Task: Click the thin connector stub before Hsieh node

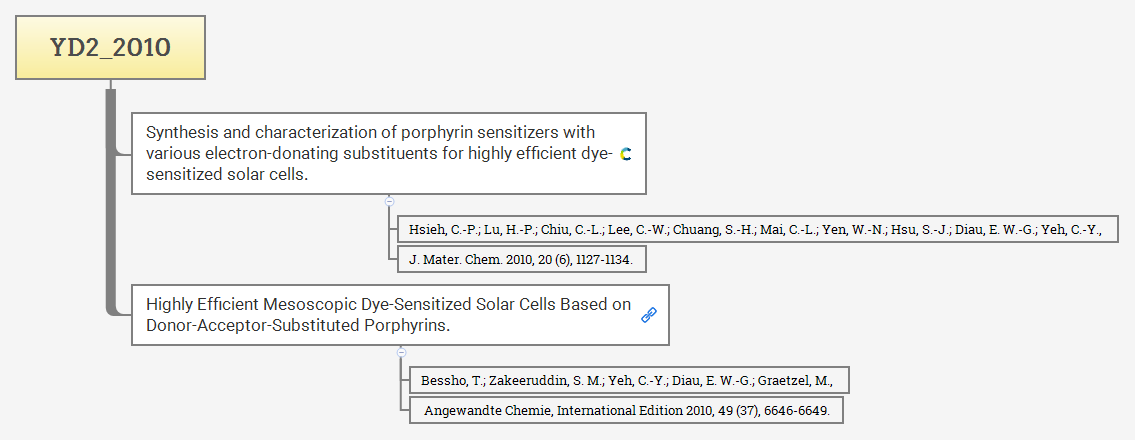Action: (x=392, y=230)
